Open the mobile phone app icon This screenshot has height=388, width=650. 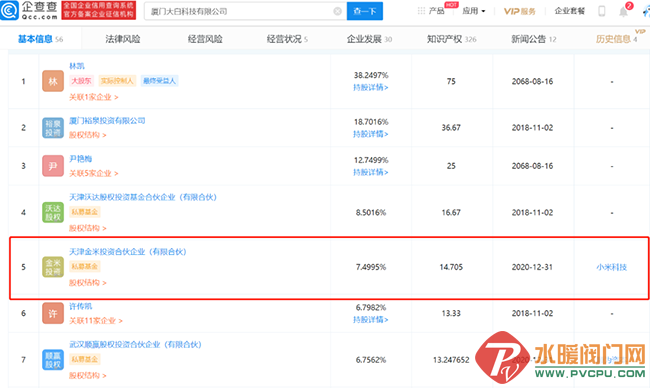pyautogui.click(x=602, y=11)
